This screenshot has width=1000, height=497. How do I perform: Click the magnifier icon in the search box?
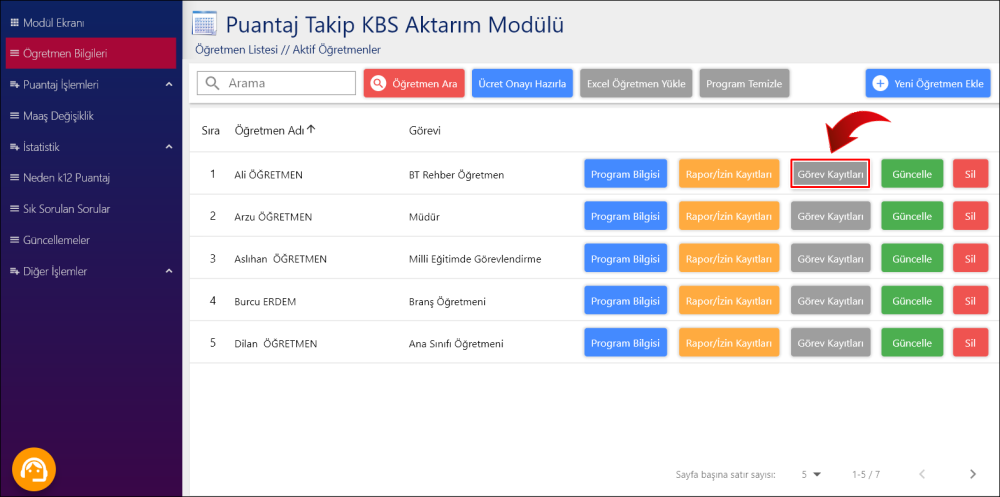(x=211, y=84)
